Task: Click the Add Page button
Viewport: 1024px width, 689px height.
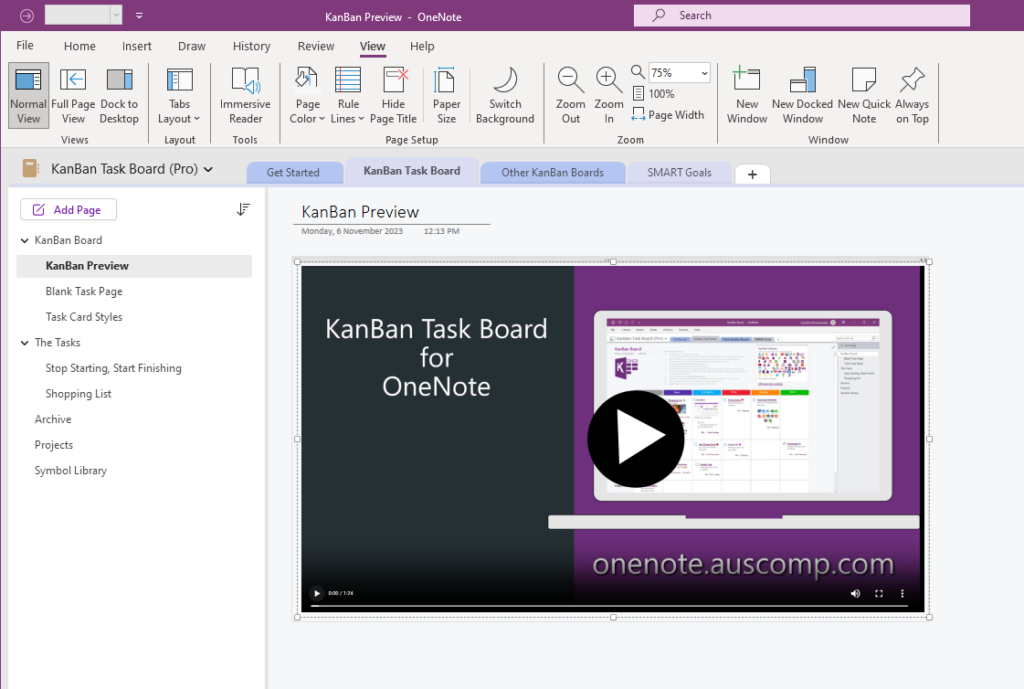Action: coord(68,209)
